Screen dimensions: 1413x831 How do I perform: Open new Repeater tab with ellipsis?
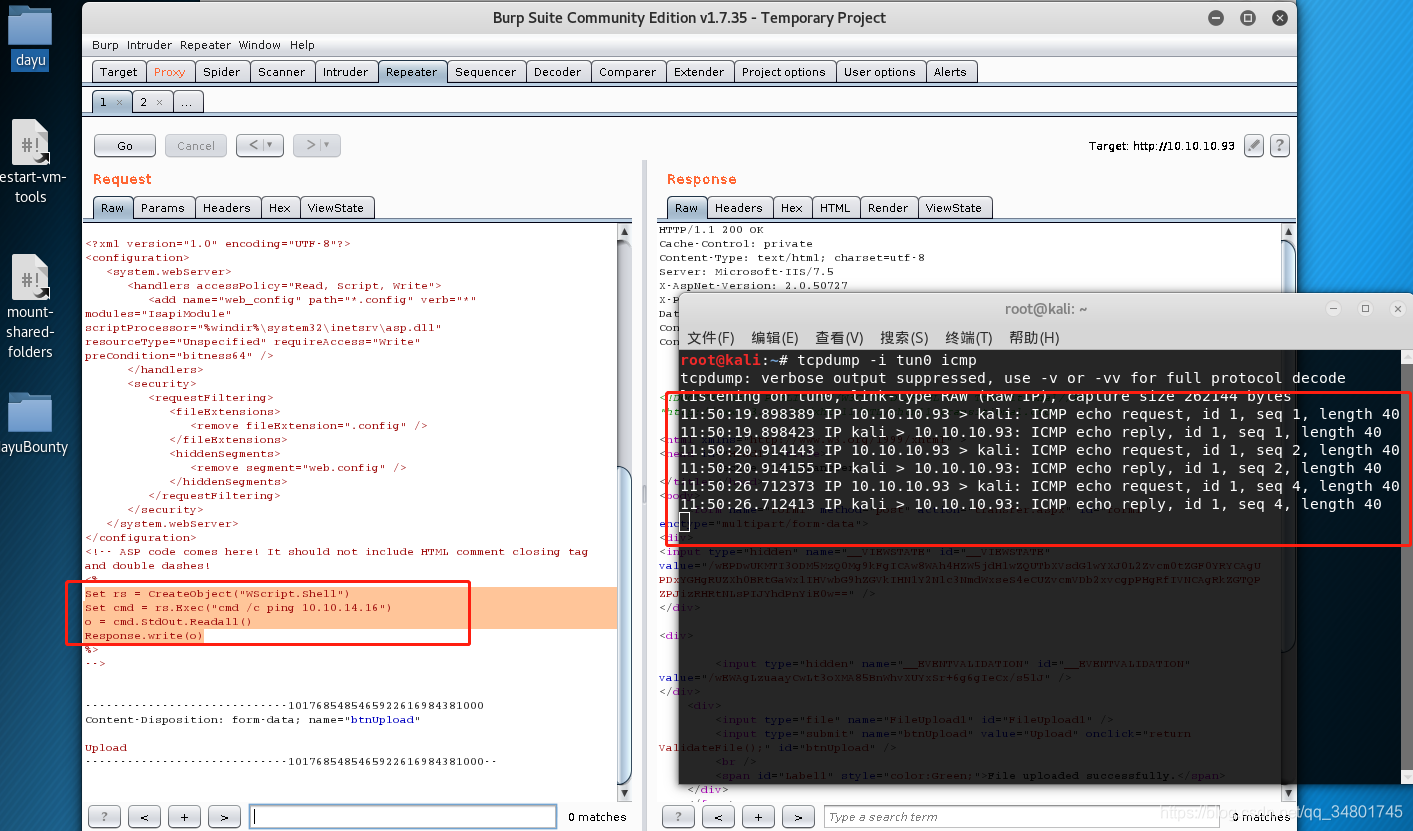point(188,102)
